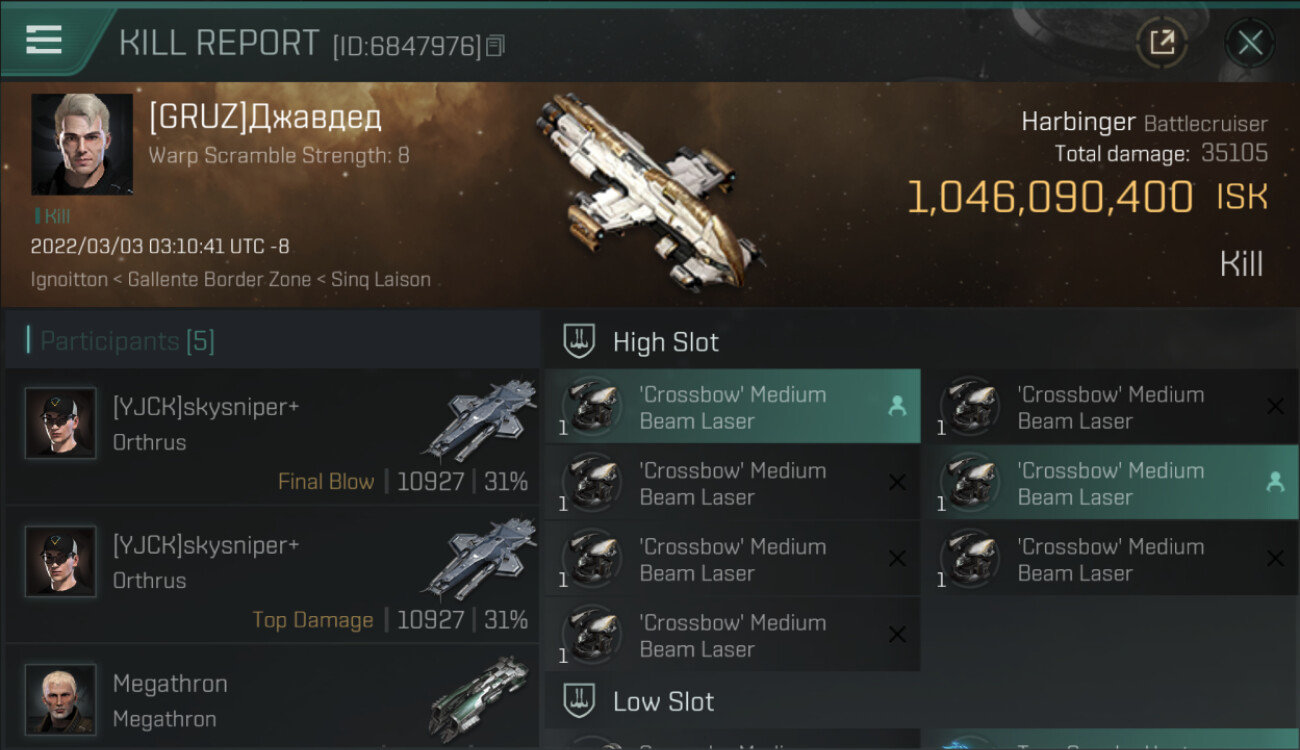The width and height of the screenshot is (1300, 750).
Task: Select the Final Blow Orthrus ship icon
Action: [482, 418]
